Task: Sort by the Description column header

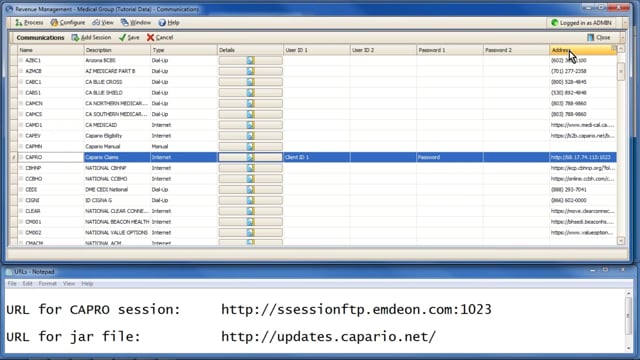Action: (117, 50)
